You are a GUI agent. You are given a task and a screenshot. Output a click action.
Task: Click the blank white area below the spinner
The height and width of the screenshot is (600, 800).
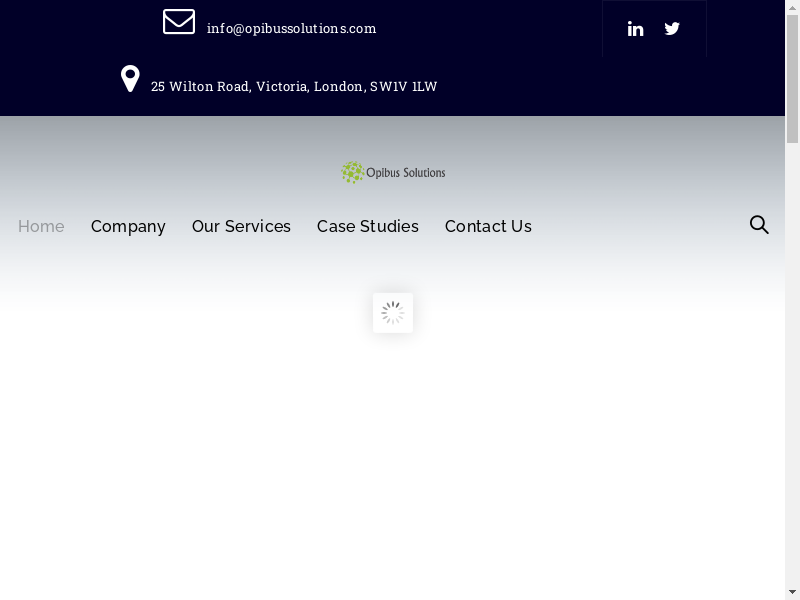393,460
